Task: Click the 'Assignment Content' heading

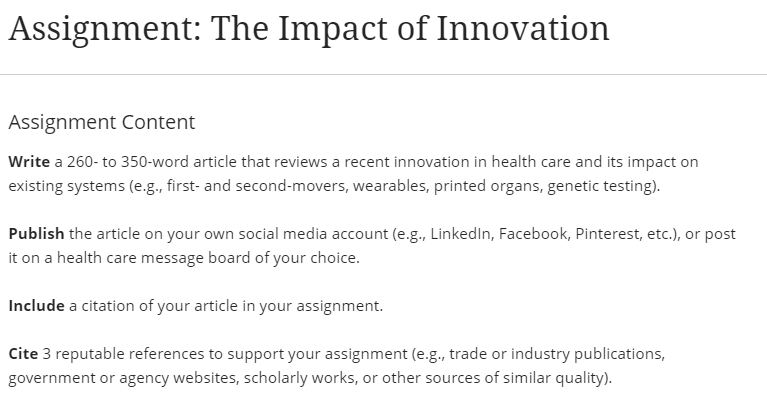Action: [x=102, y=122]
